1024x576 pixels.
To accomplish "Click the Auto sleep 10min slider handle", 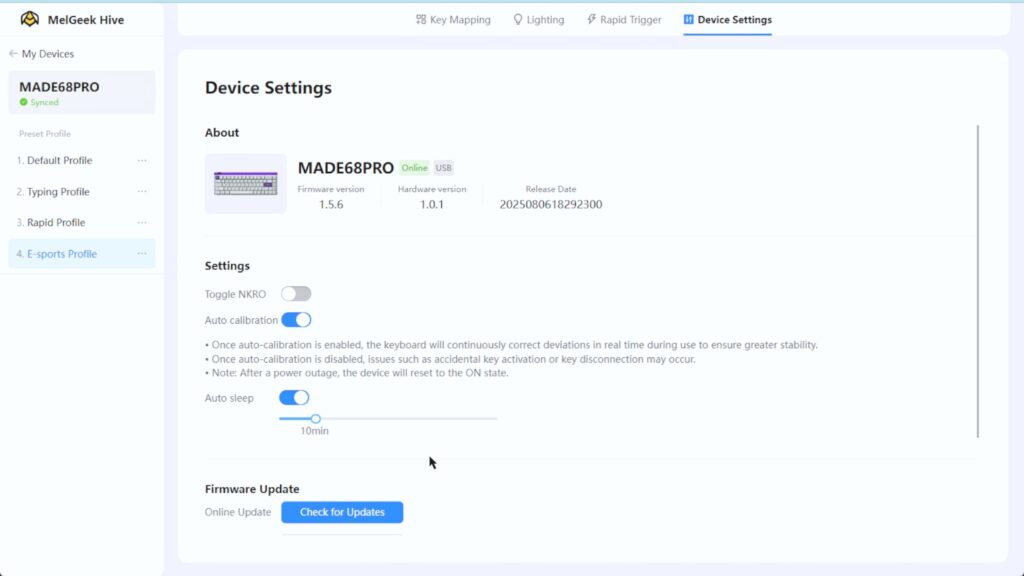I will (x=316, y=419).
